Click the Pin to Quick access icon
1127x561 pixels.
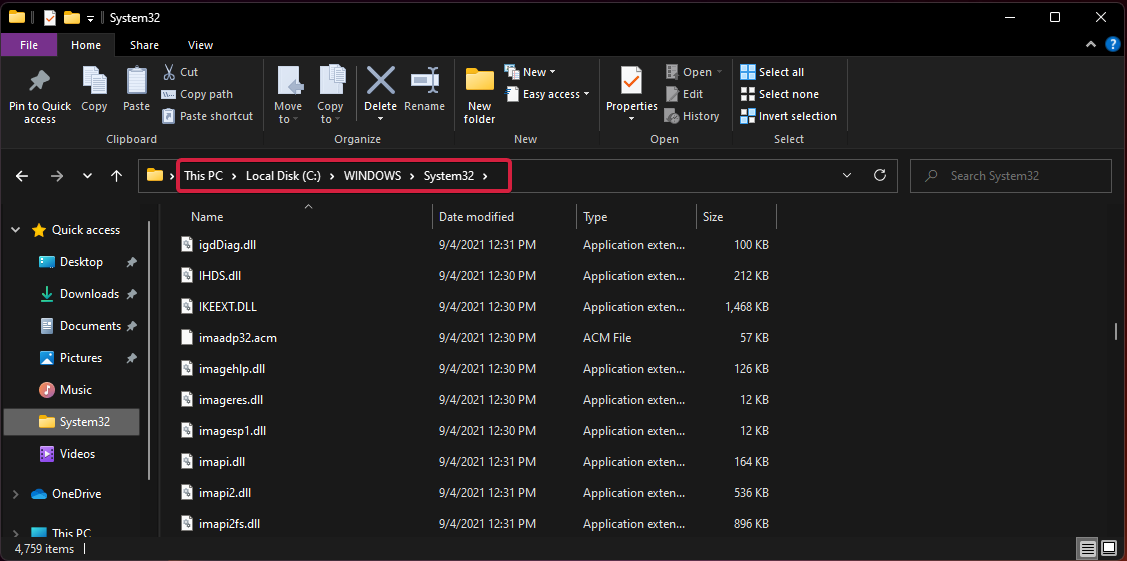[x=40, y=81]
